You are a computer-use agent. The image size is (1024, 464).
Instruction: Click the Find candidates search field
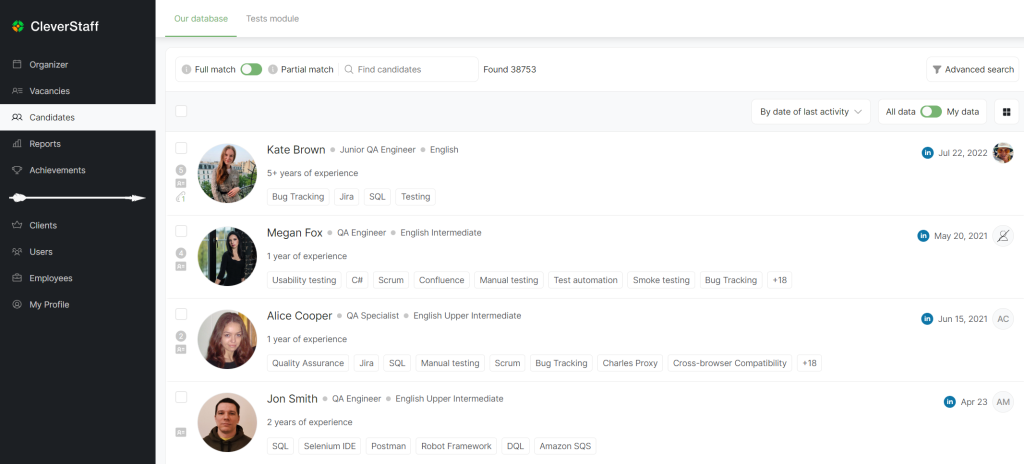[410, 70]
